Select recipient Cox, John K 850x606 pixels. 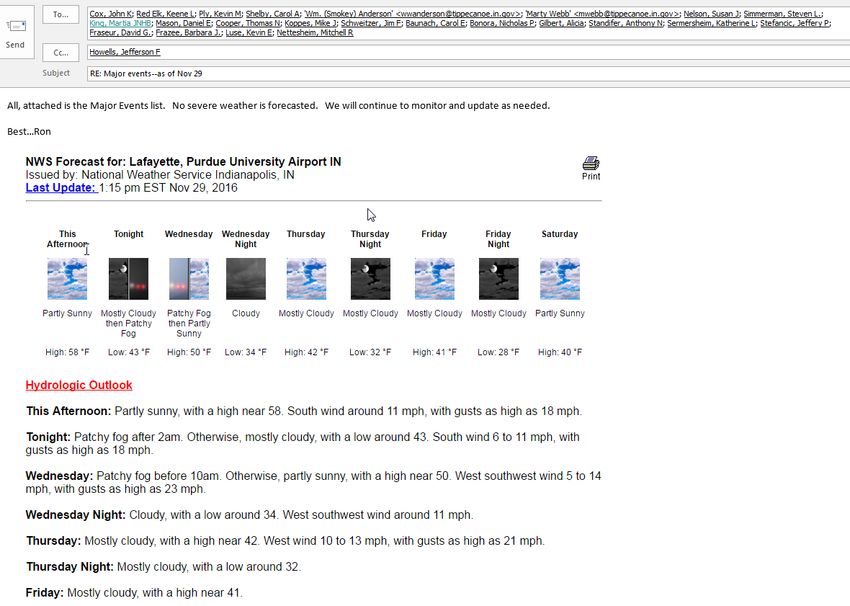coord(111,14)
